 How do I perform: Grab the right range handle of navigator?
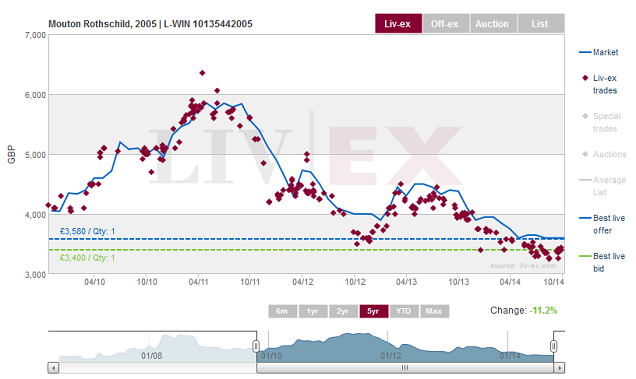554,346
